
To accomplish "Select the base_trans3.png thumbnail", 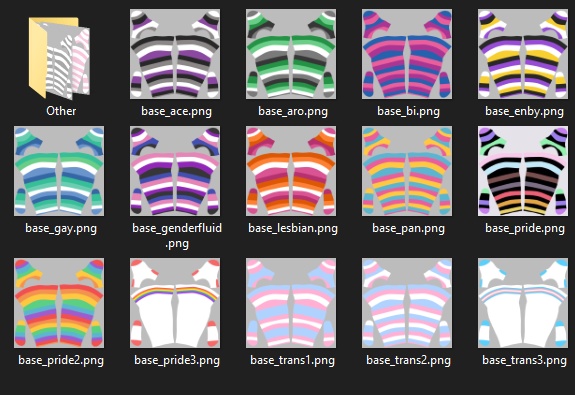I will [523, 303].
